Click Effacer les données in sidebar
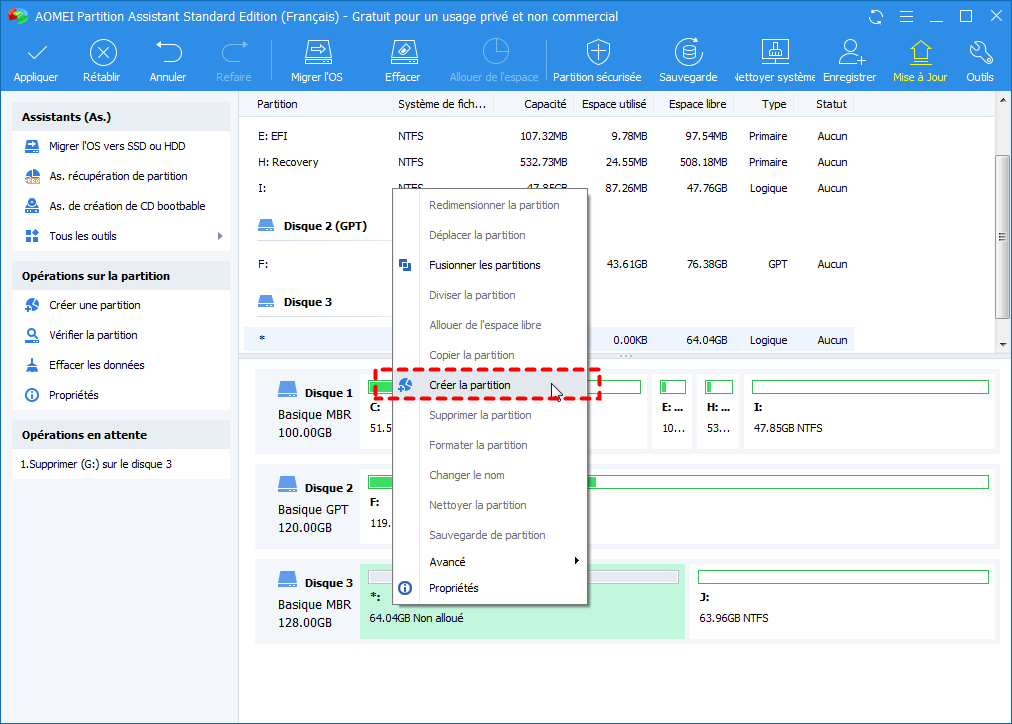 click(x=97, y=365)
